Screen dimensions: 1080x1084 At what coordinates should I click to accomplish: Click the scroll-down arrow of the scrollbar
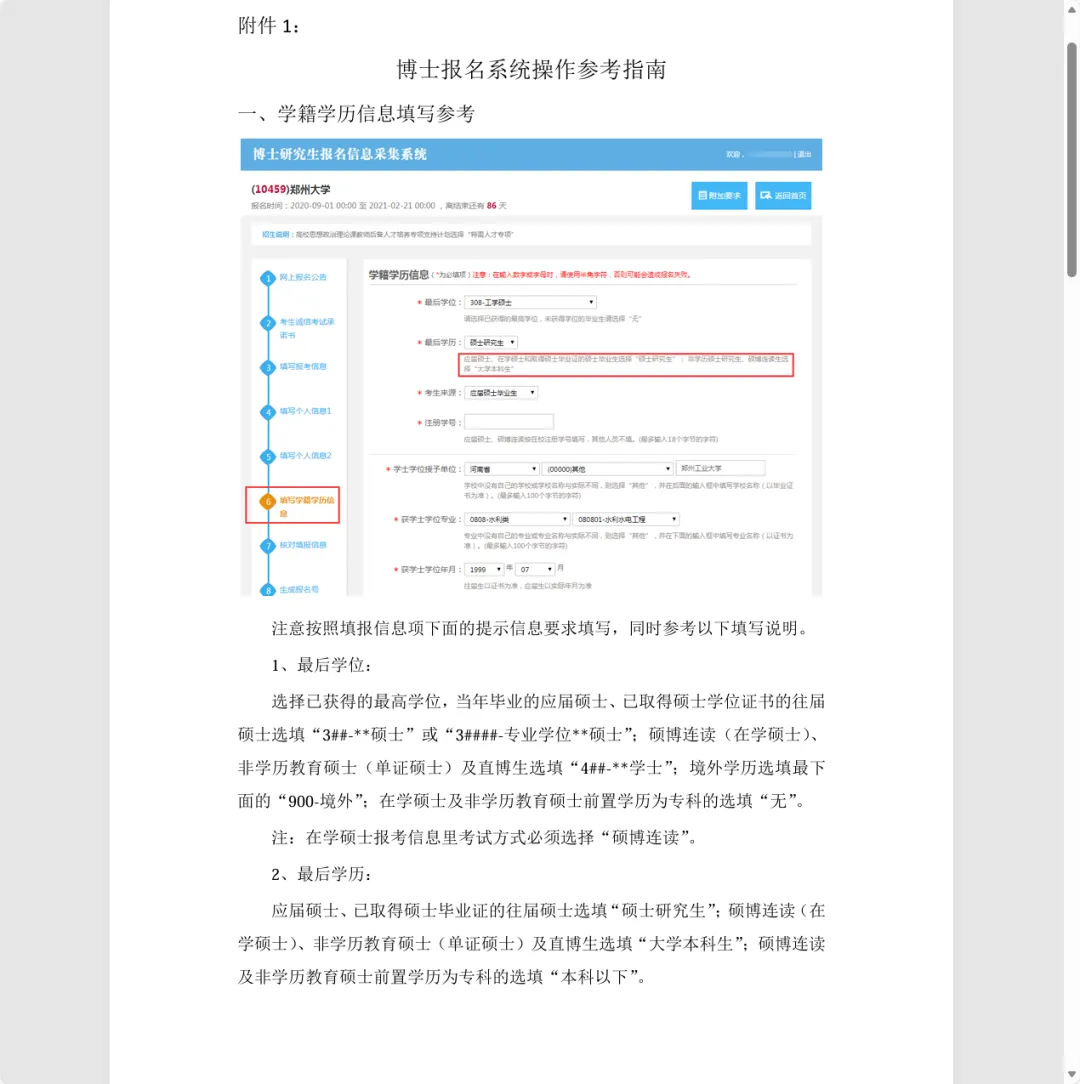click(1071, 1074)
